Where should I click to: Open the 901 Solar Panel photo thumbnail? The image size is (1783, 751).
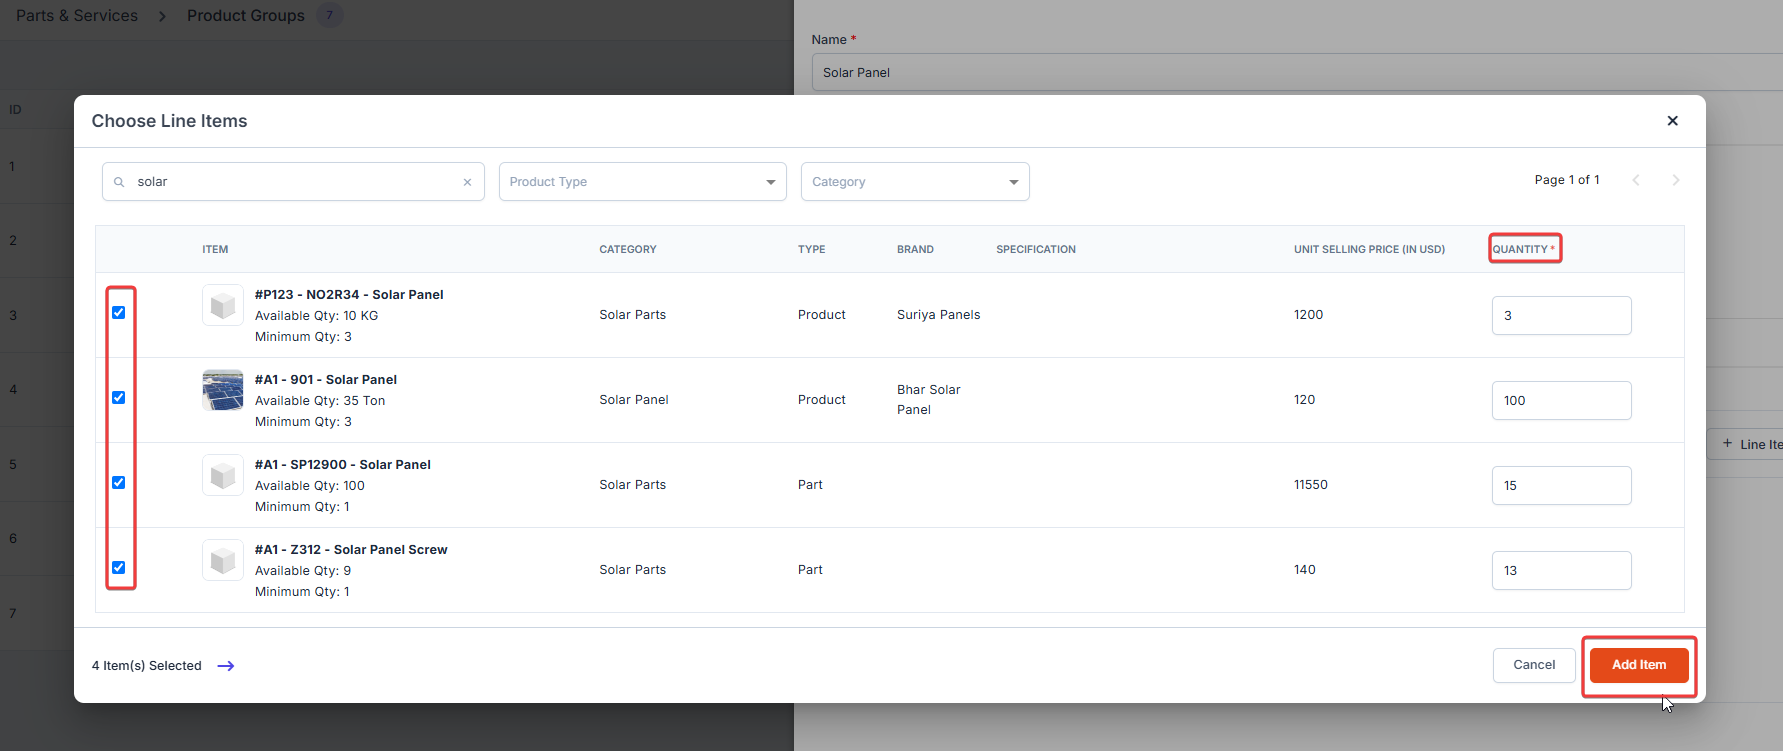tap(223, 390)
